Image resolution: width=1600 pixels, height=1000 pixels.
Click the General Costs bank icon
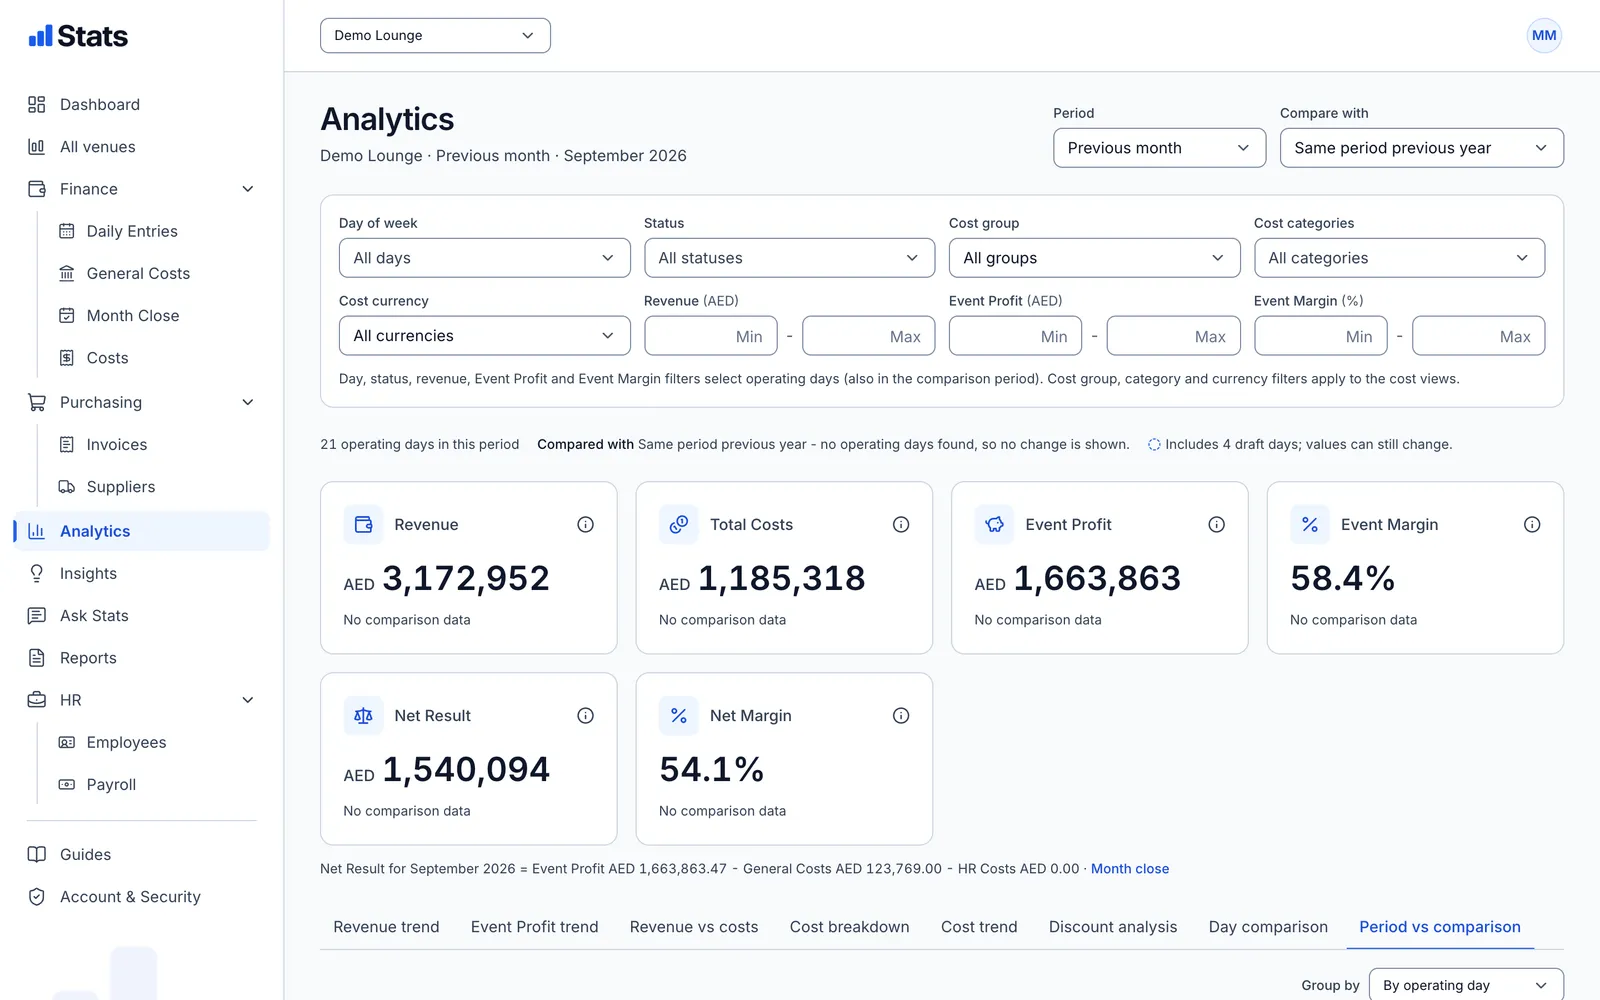tap(67, 273)
